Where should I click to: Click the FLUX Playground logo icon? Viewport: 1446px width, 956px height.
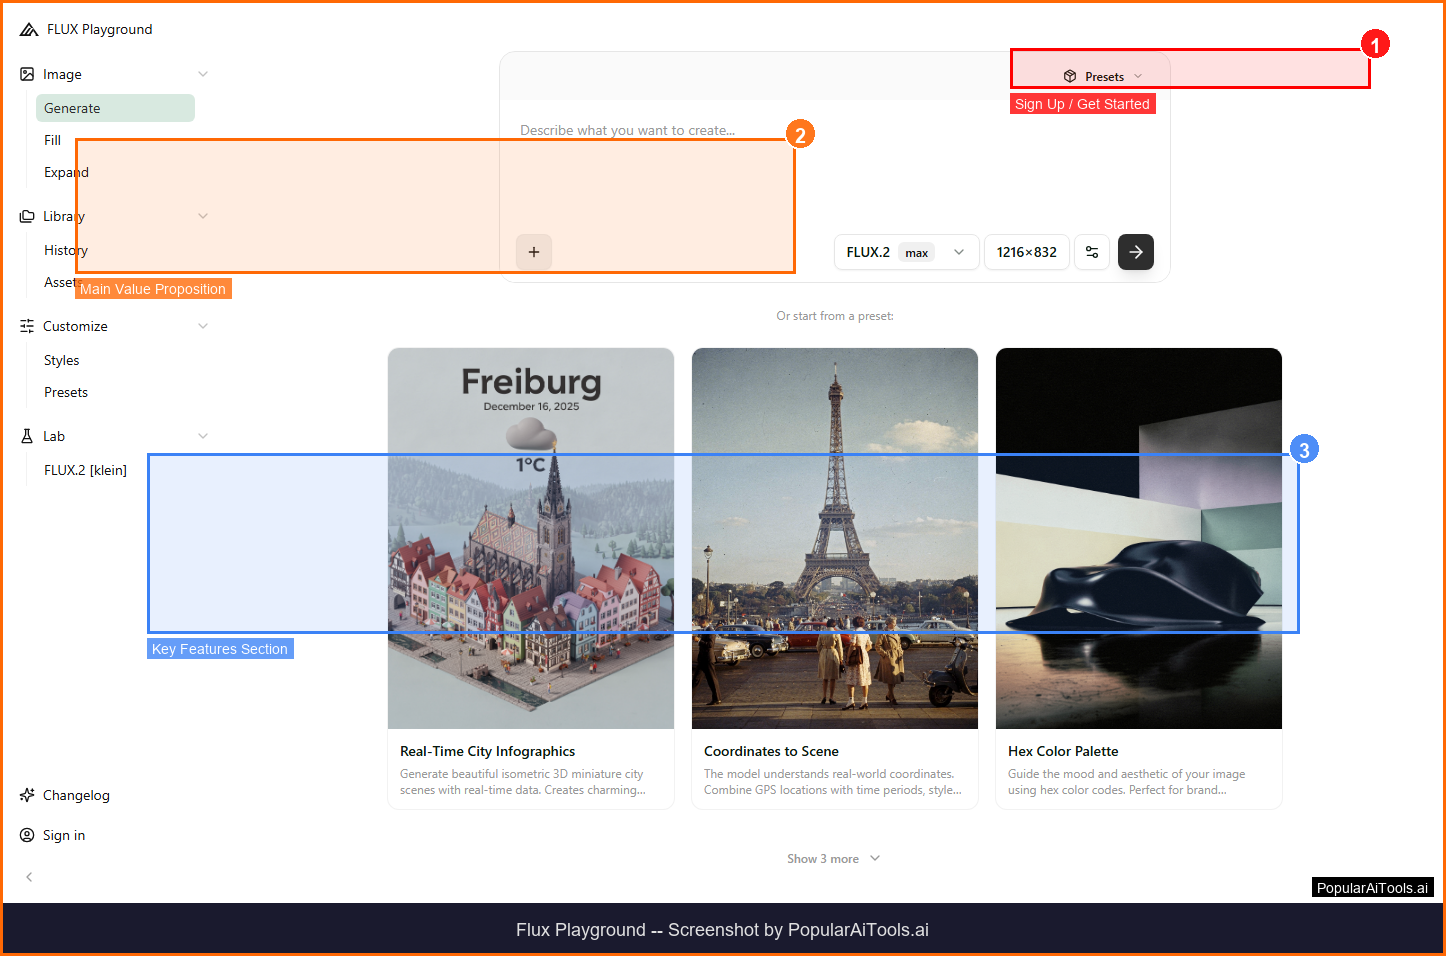[29, 30]
